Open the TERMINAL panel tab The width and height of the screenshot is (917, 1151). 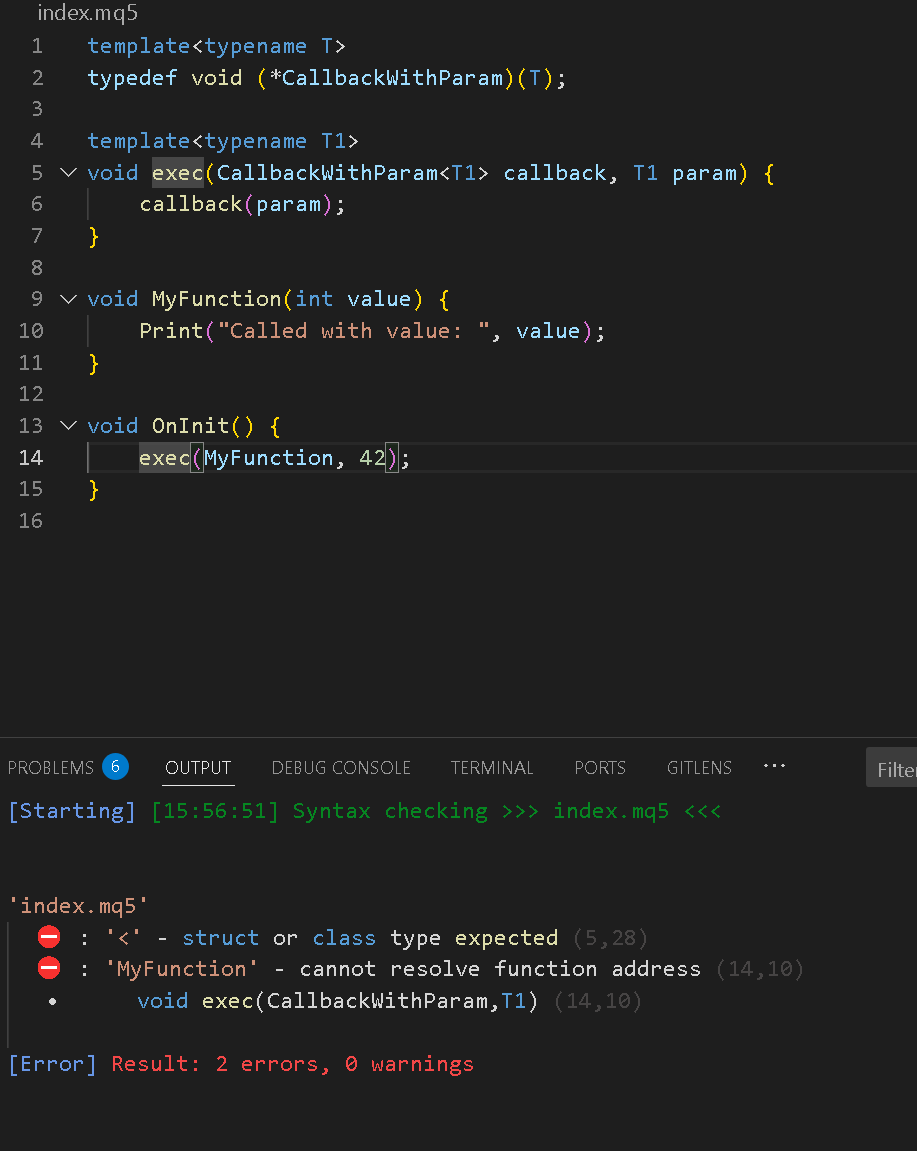click(x=492, y=768)
